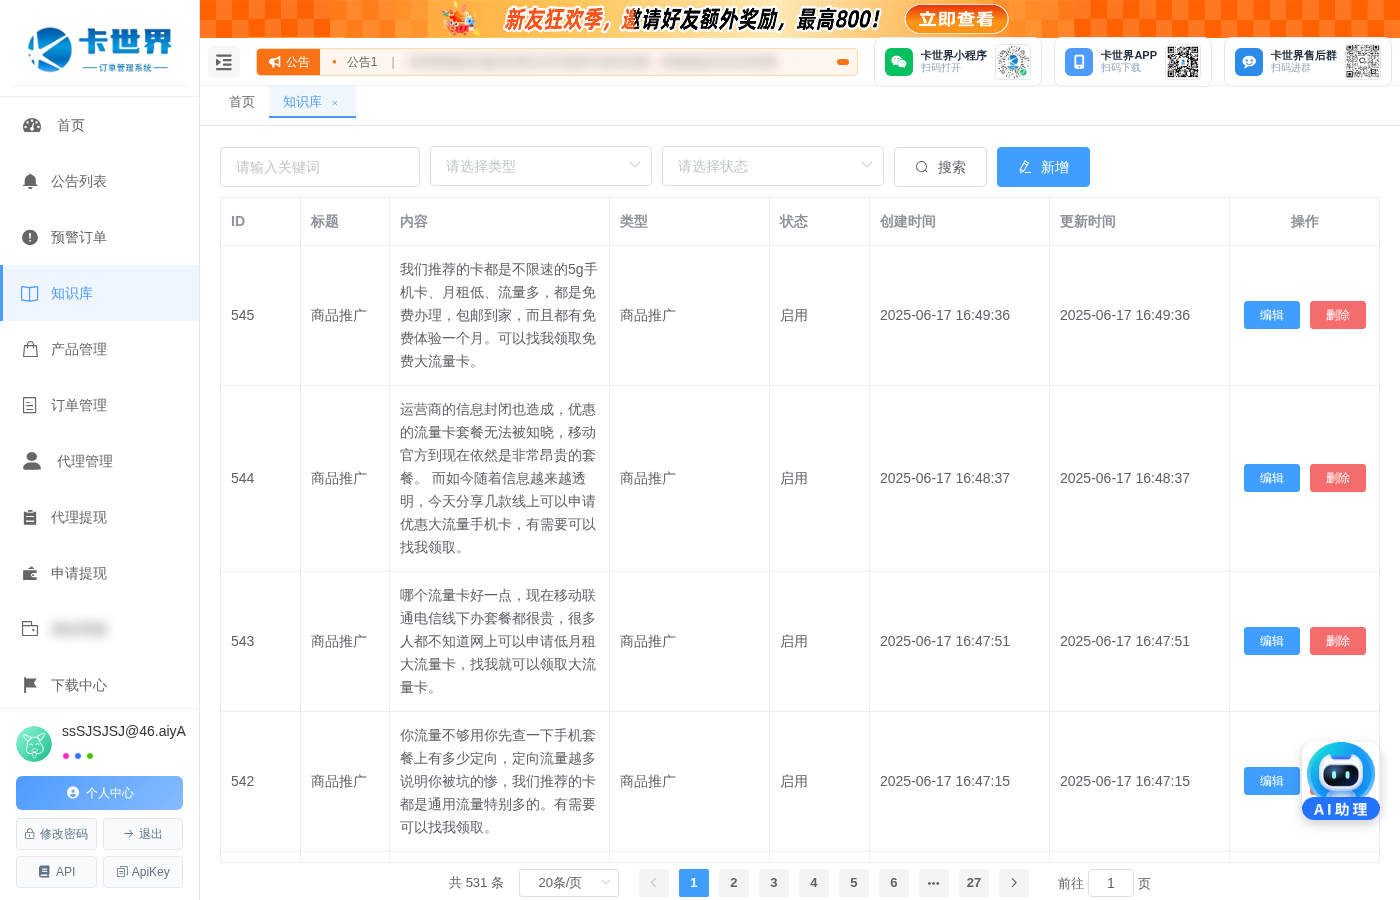Image resolution: width=1400 pixels, height=900 pixels.
Task: Click the 新增 button
Action: 1043,167
